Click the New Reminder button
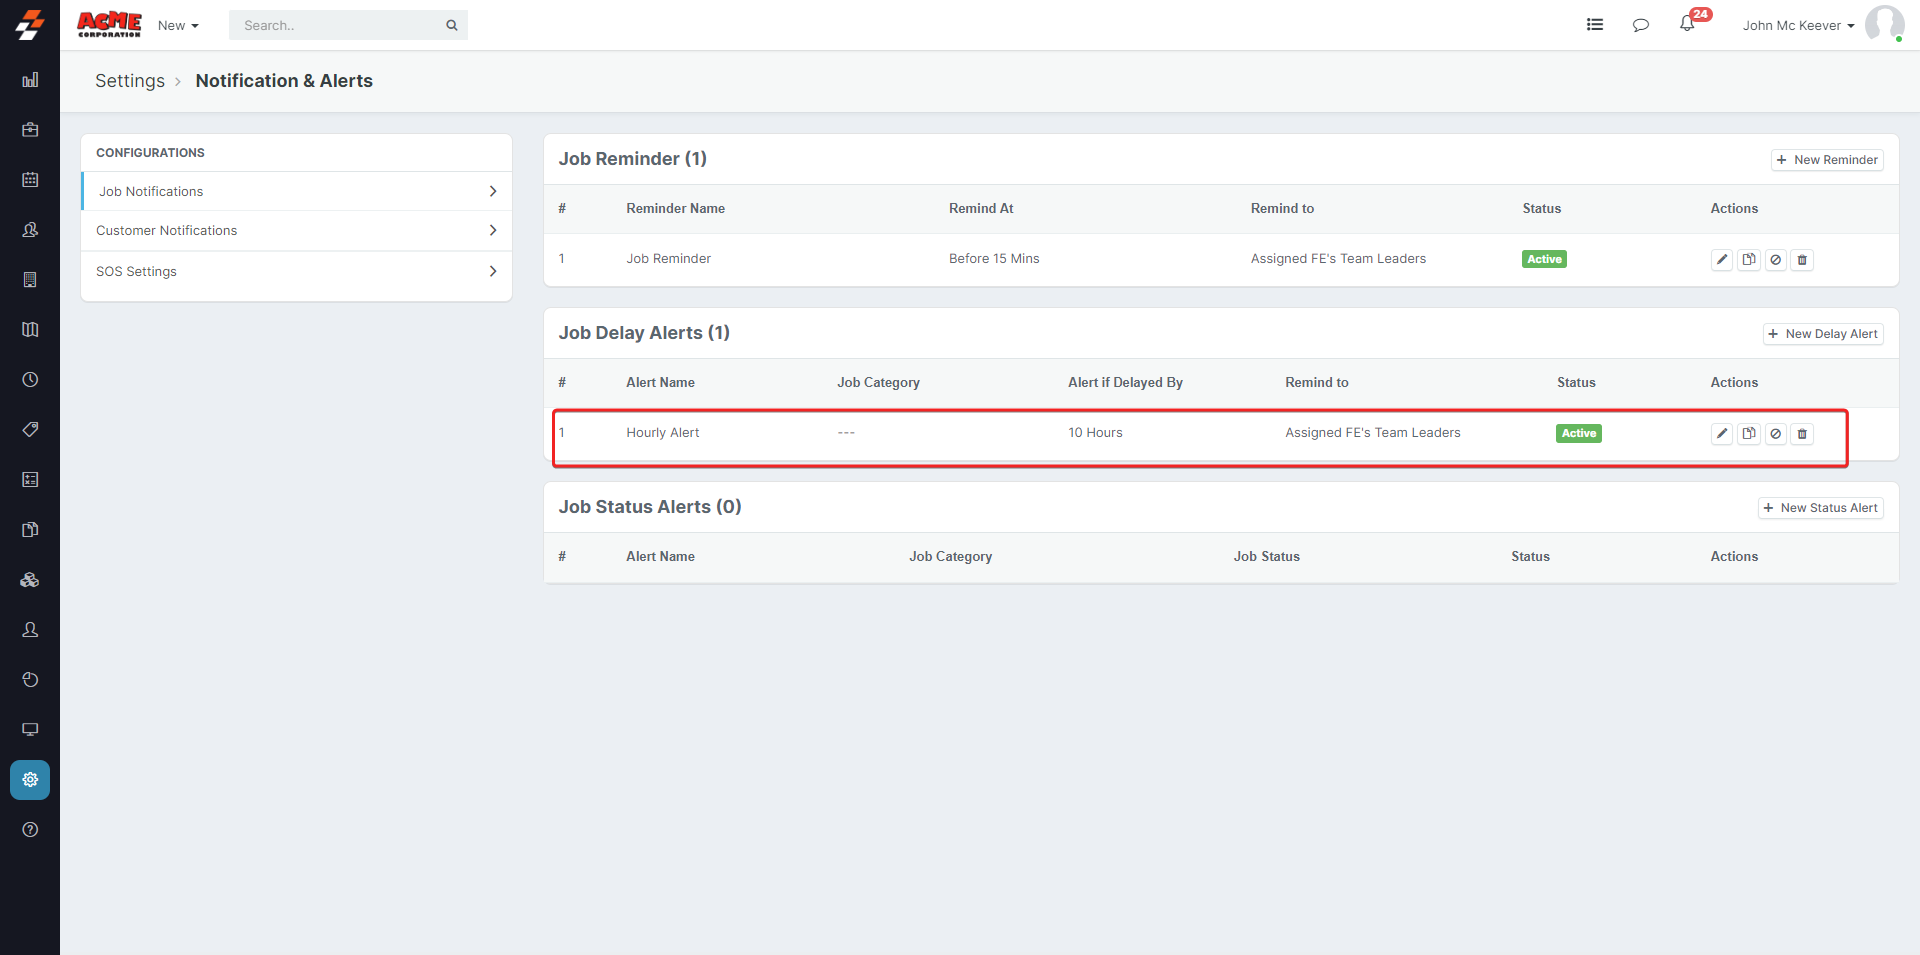Image resolution: width=1920 pixels, height=955 pixels. click(x=1827, y=160)
